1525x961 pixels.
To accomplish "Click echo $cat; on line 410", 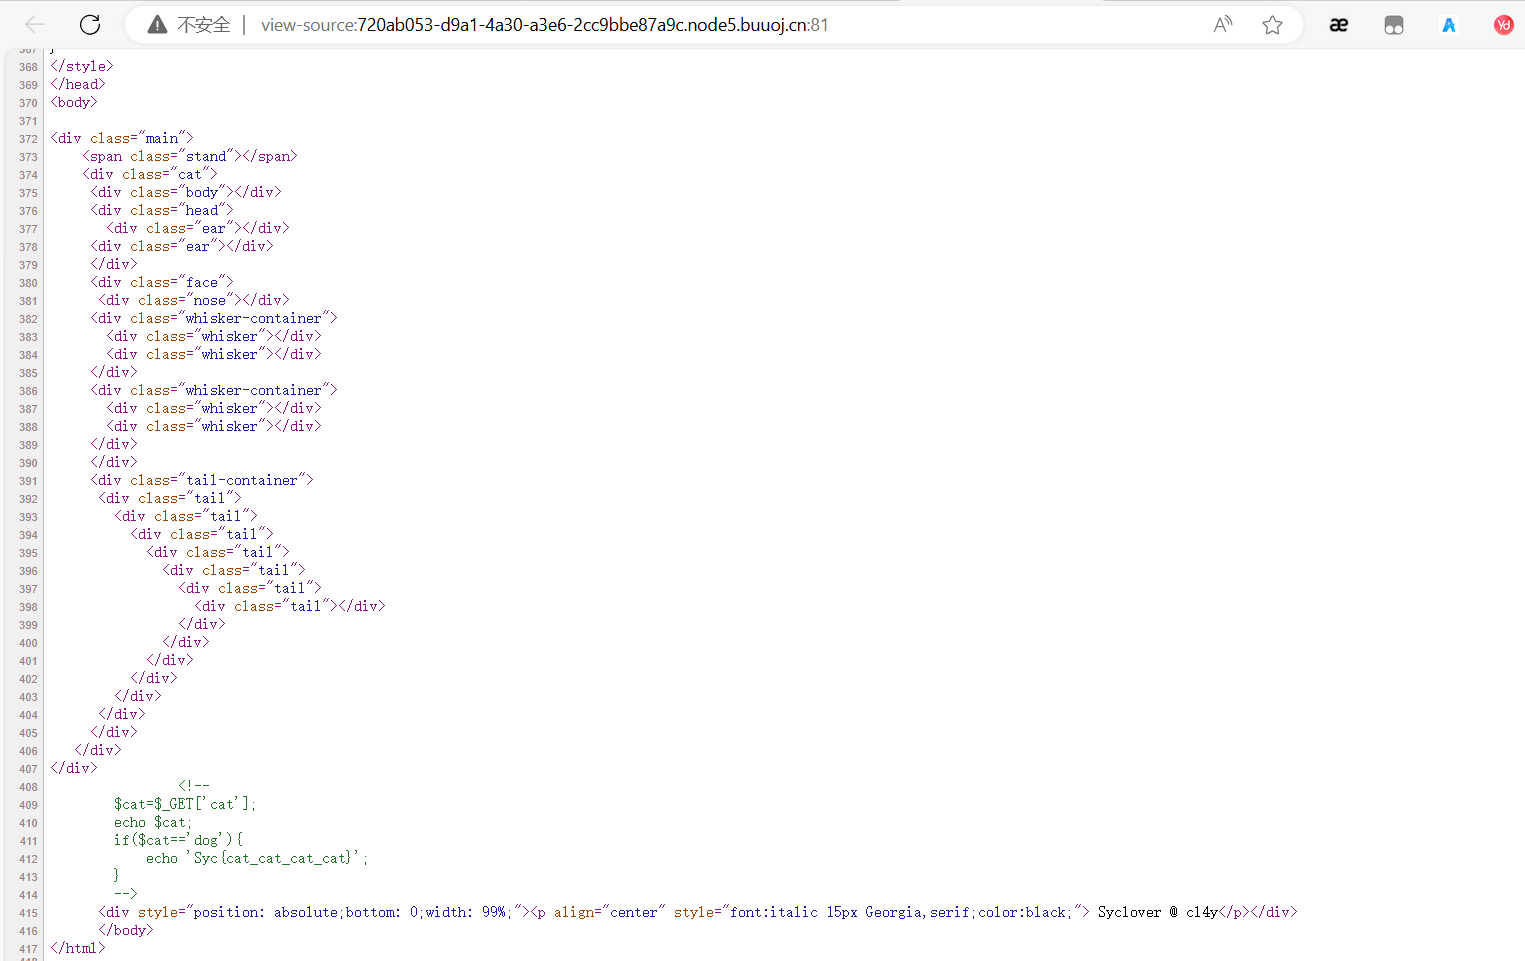I will click(153, 823).
